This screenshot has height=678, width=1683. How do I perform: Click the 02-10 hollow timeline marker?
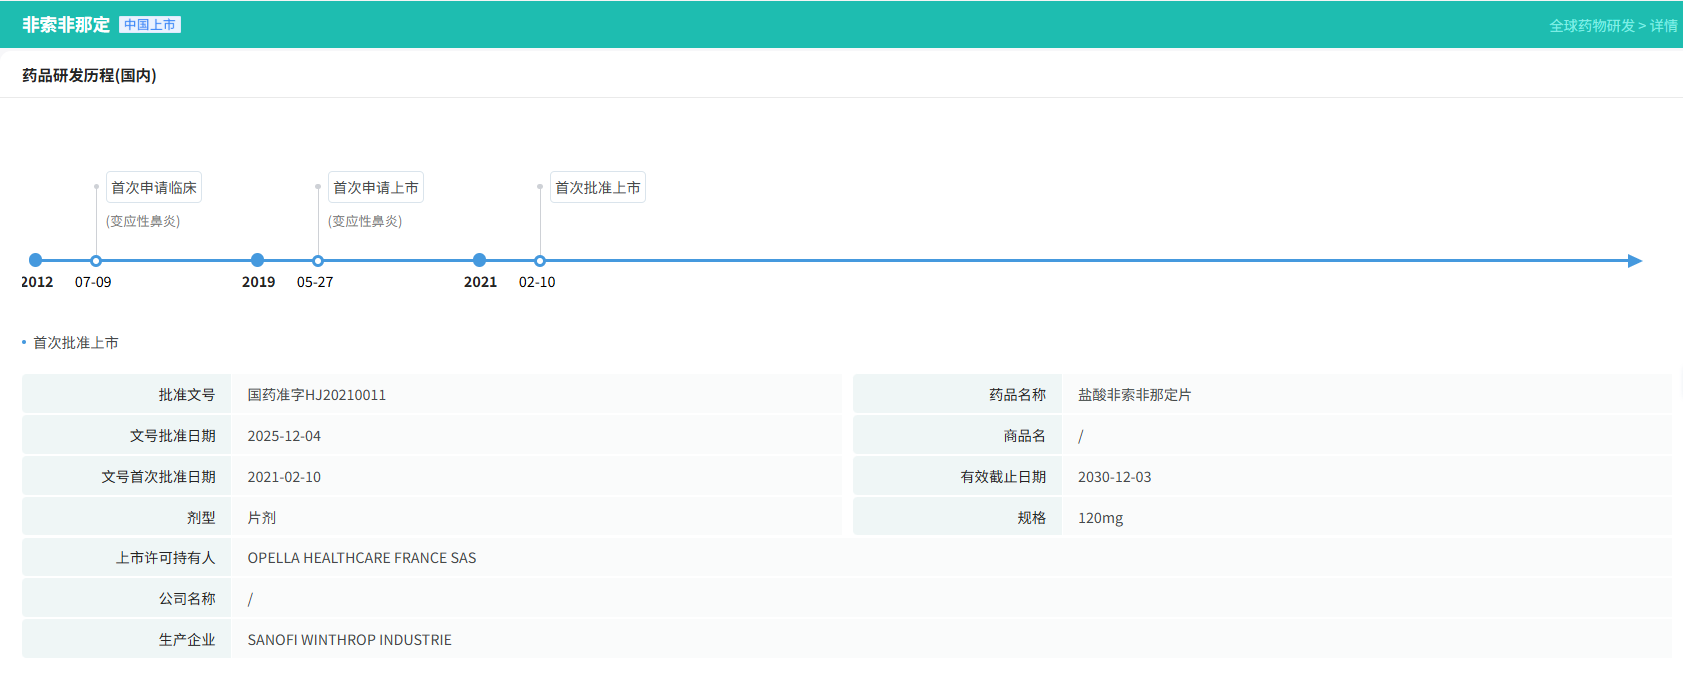click(x=540, y=261)
